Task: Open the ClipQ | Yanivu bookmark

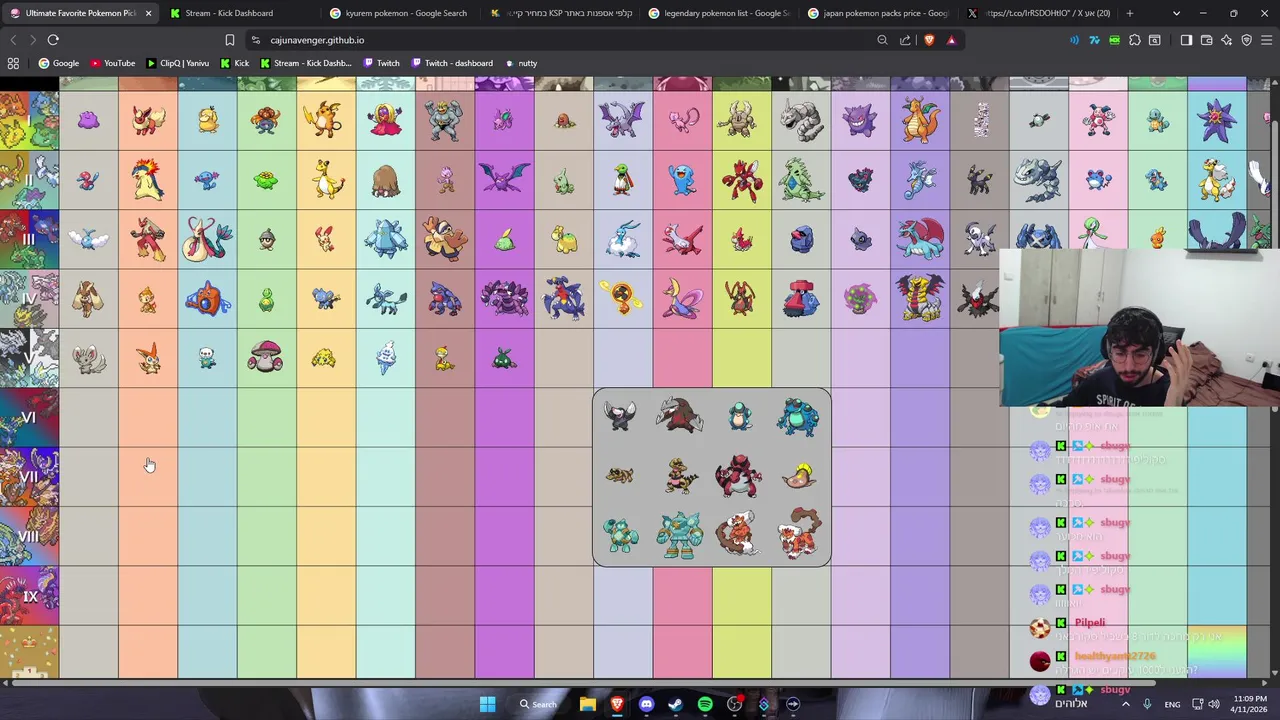Action: 178,63
